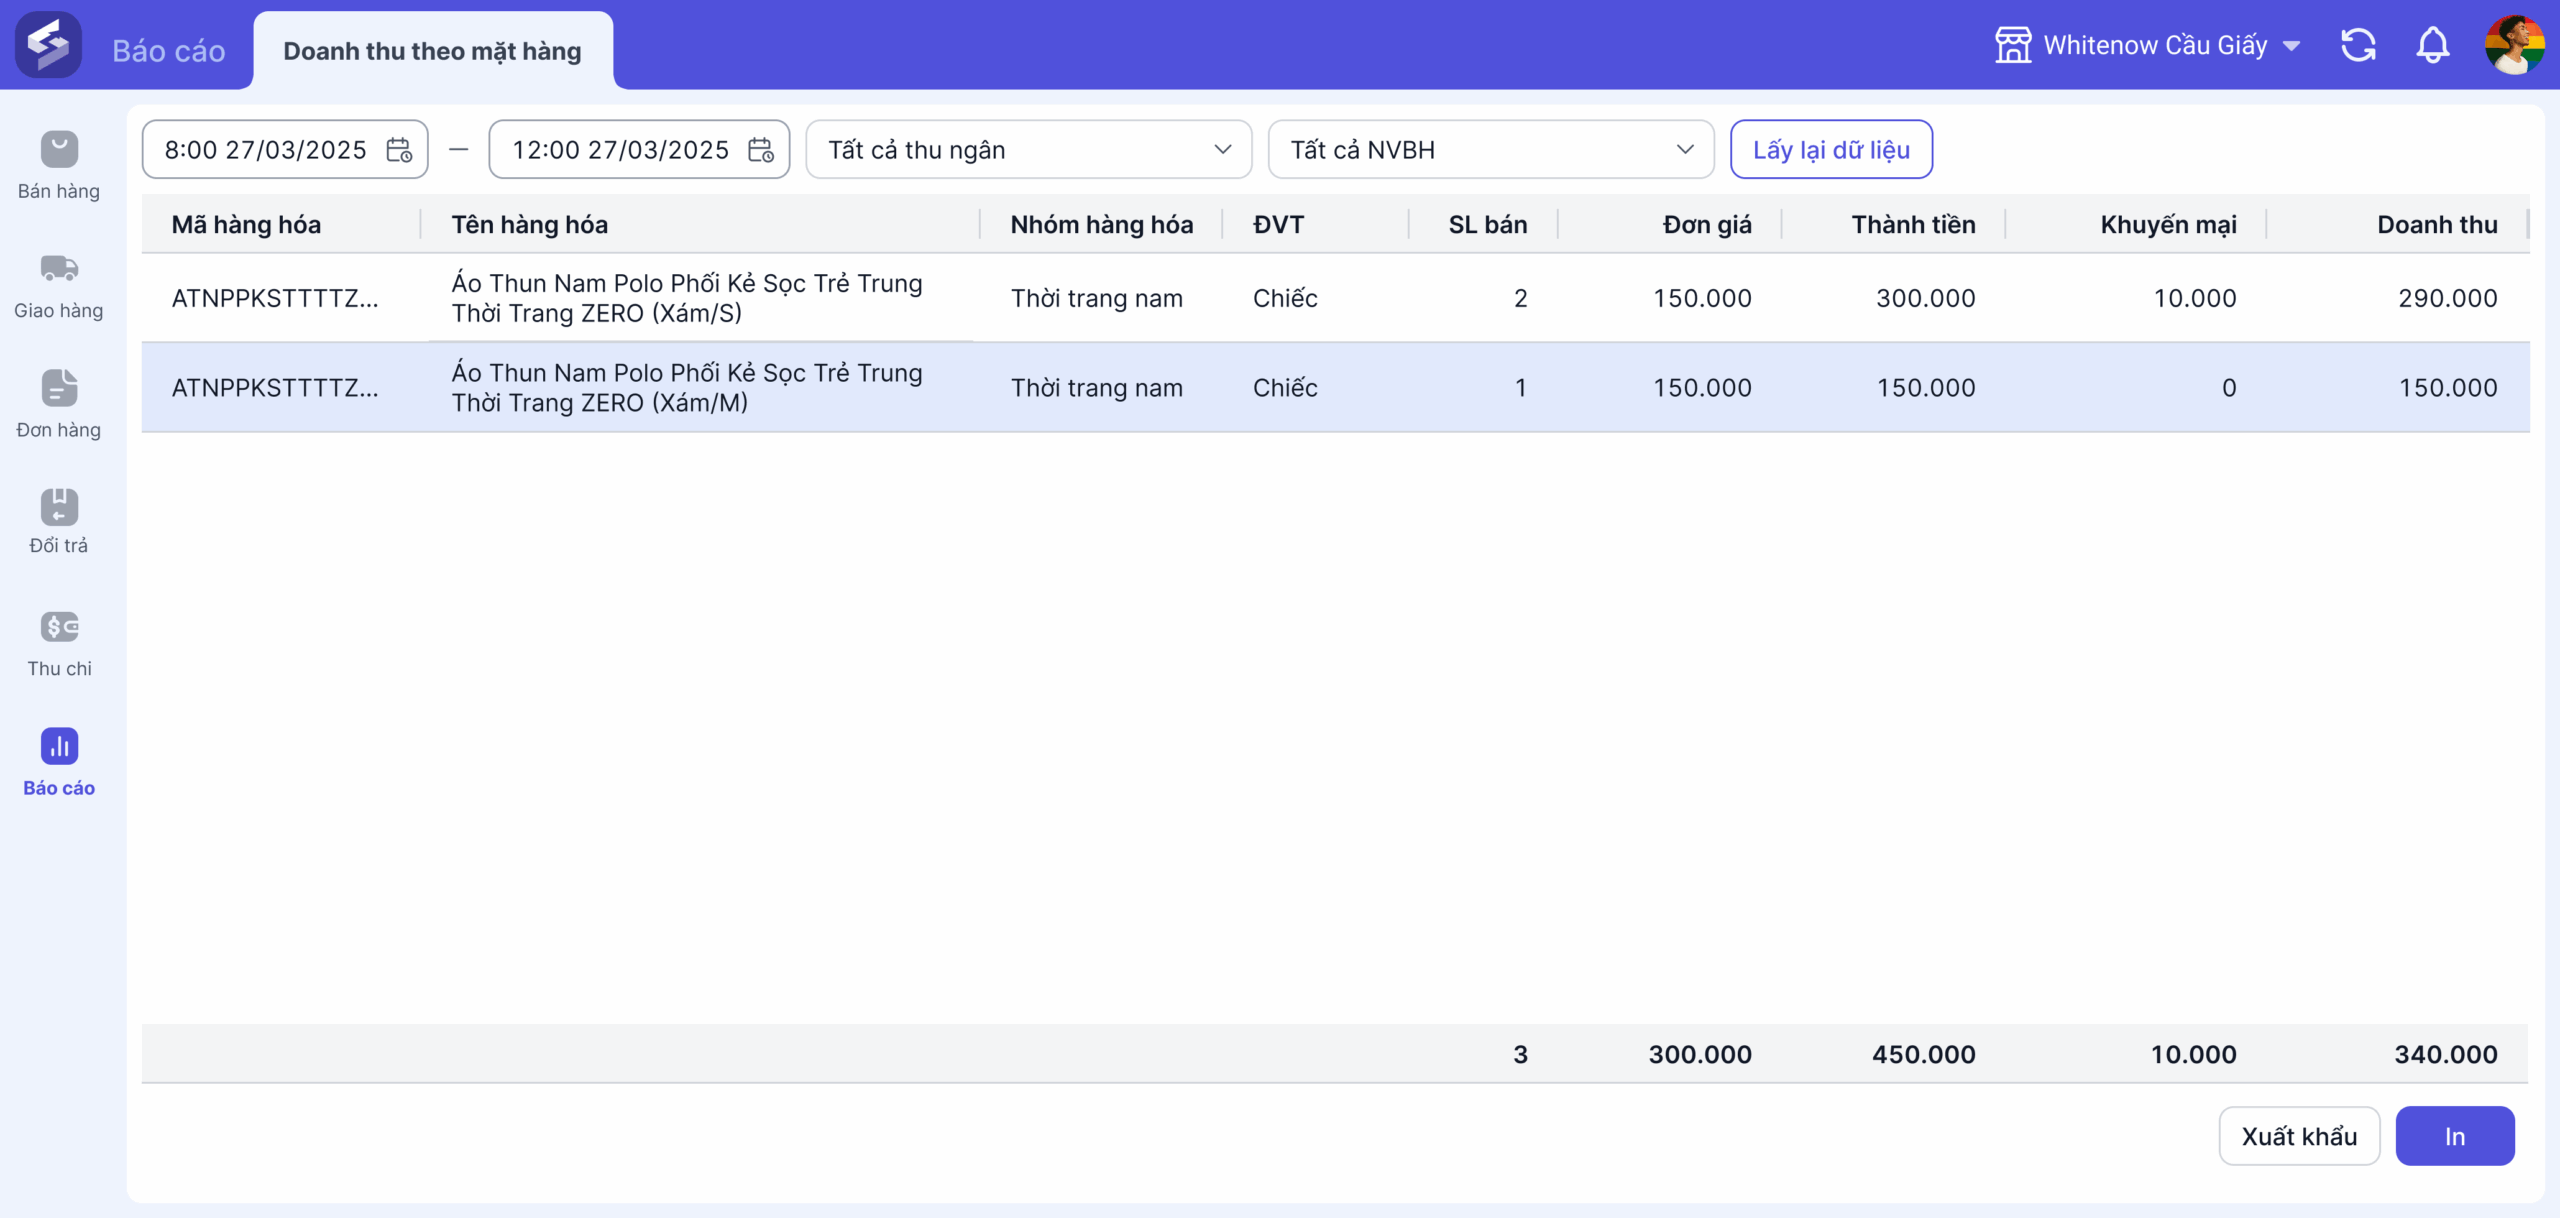The height and width of the screenshot is (1218, 2560).
Task: Click the Lấy lại dữ liệu button
Action: pyautogui.click(x=1831, y=150)
